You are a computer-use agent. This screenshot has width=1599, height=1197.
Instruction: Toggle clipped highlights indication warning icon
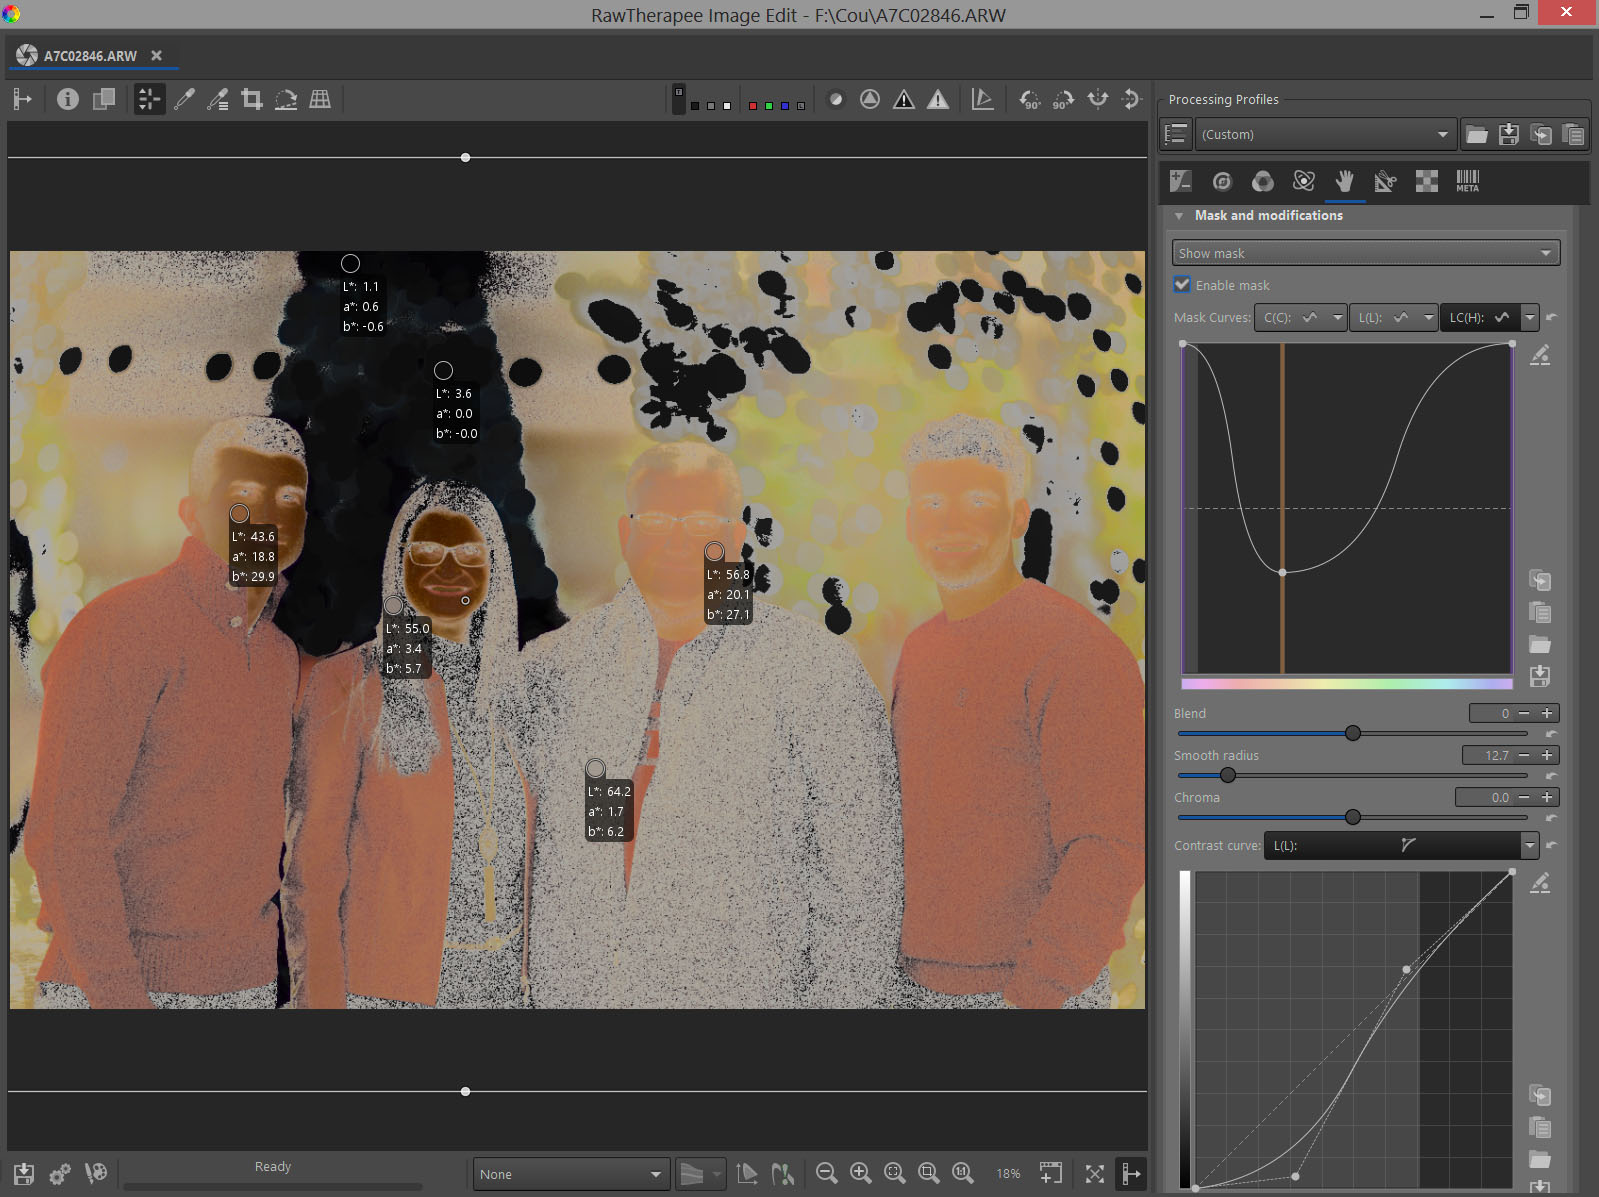click(x=938, y=99)
